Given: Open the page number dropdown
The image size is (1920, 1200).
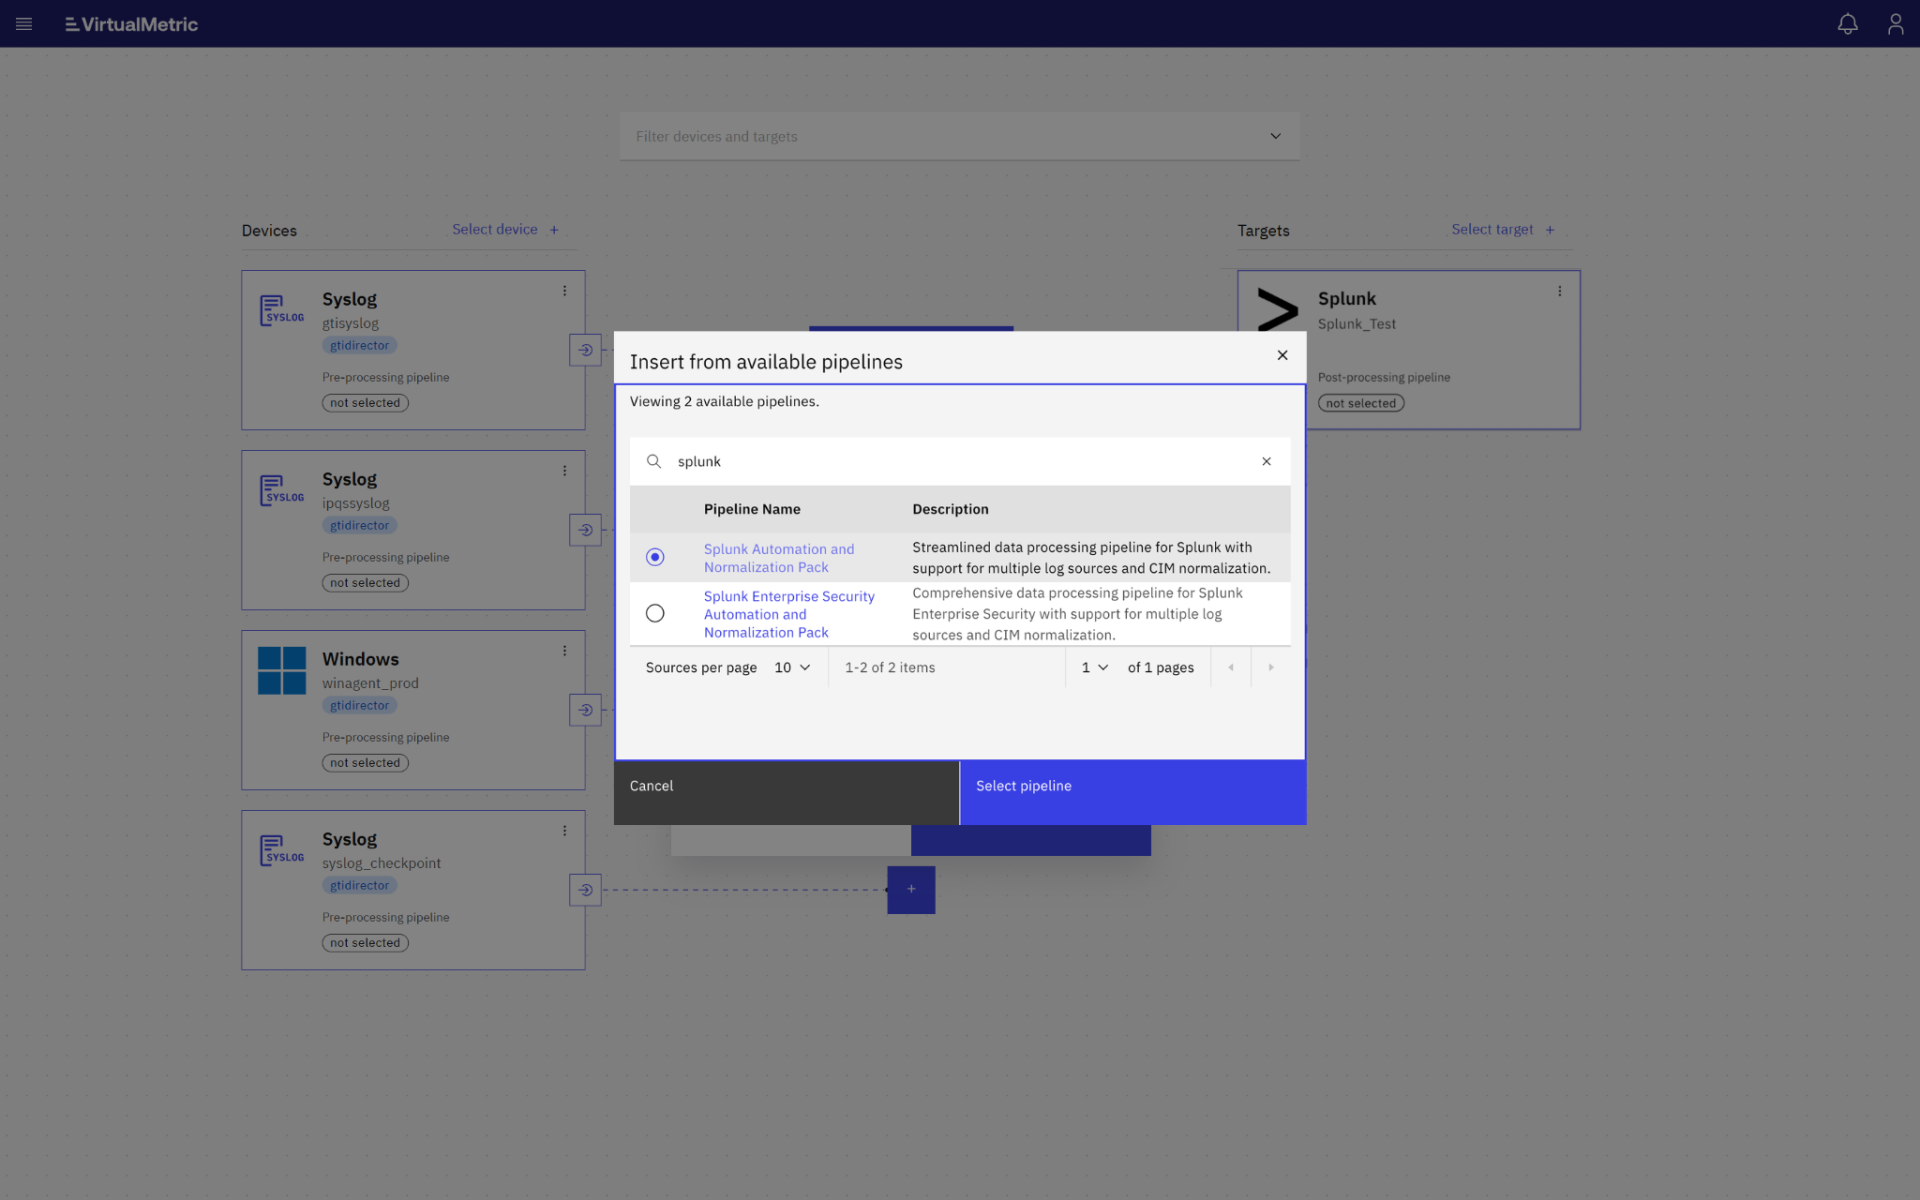Looking at the screenshot, I should 1094,667.
